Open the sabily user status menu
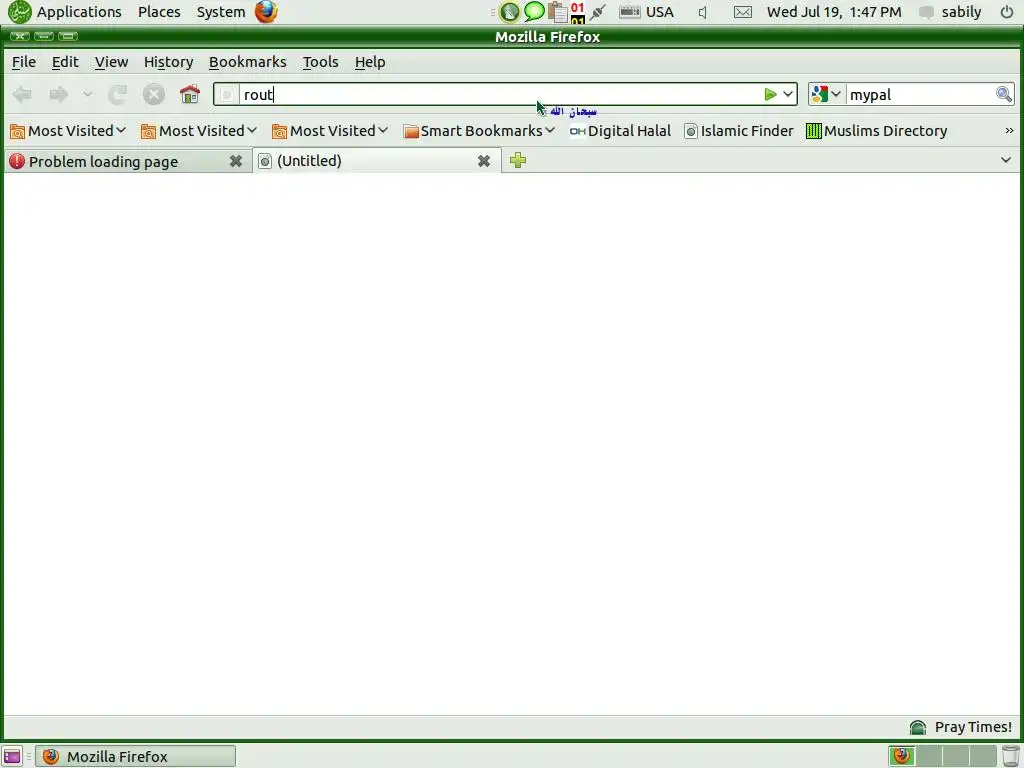 pos(950,12)
